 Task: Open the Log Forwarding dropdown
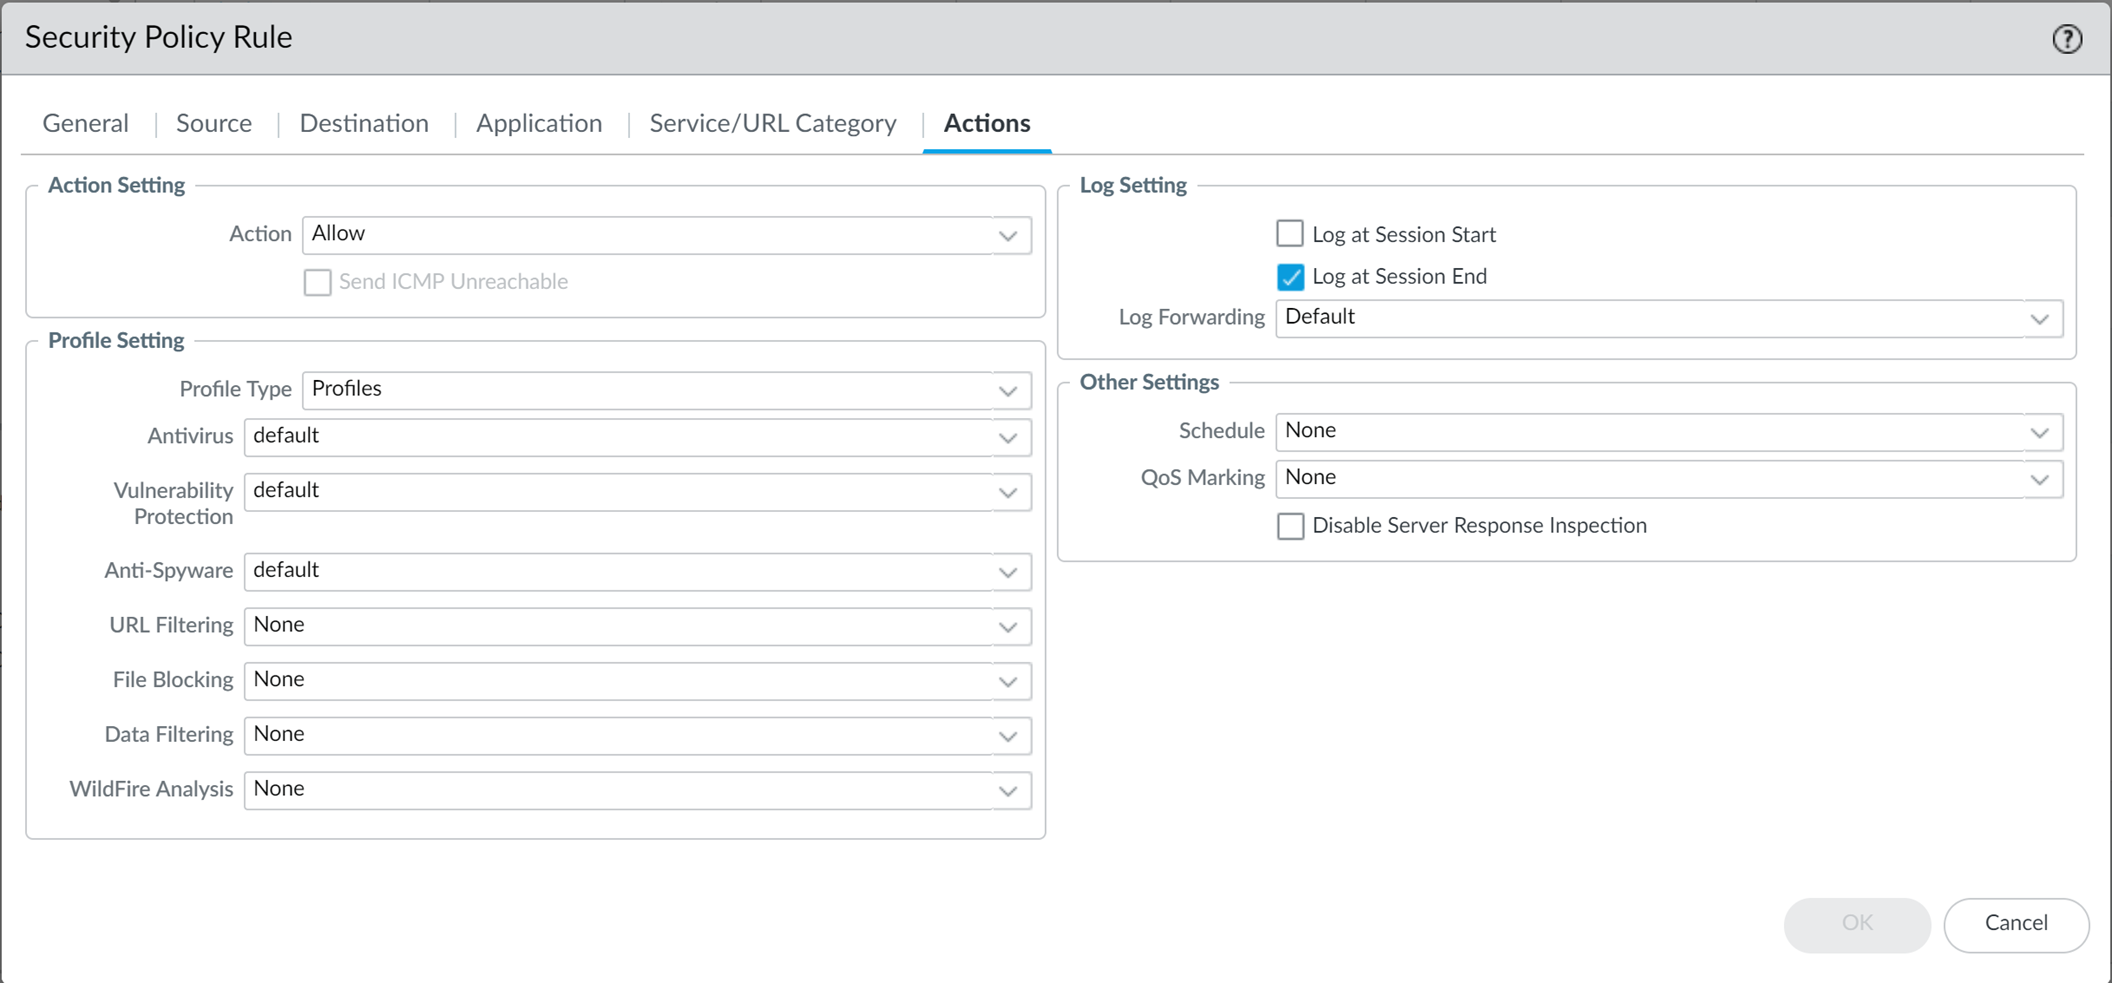pos(1669,319)
